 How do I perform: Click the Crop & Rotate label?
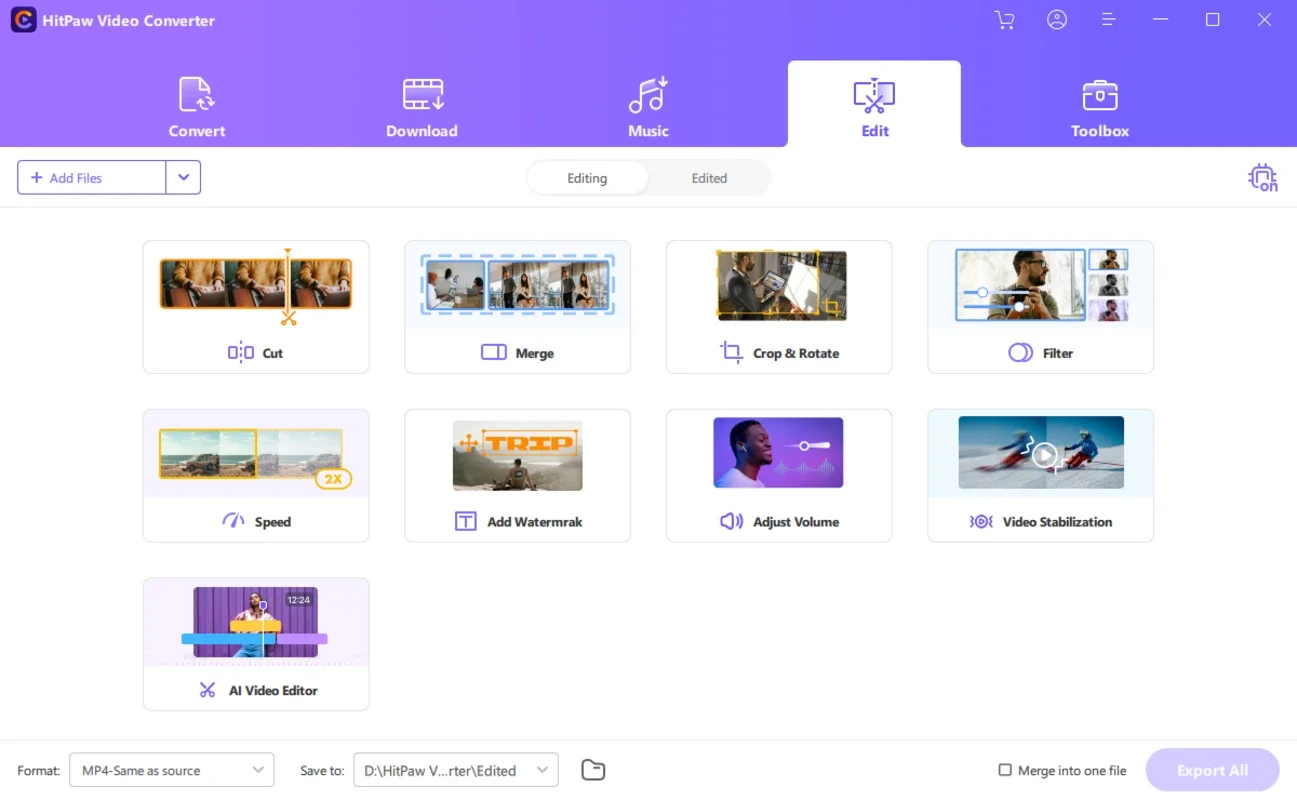[x=796, y=353]
